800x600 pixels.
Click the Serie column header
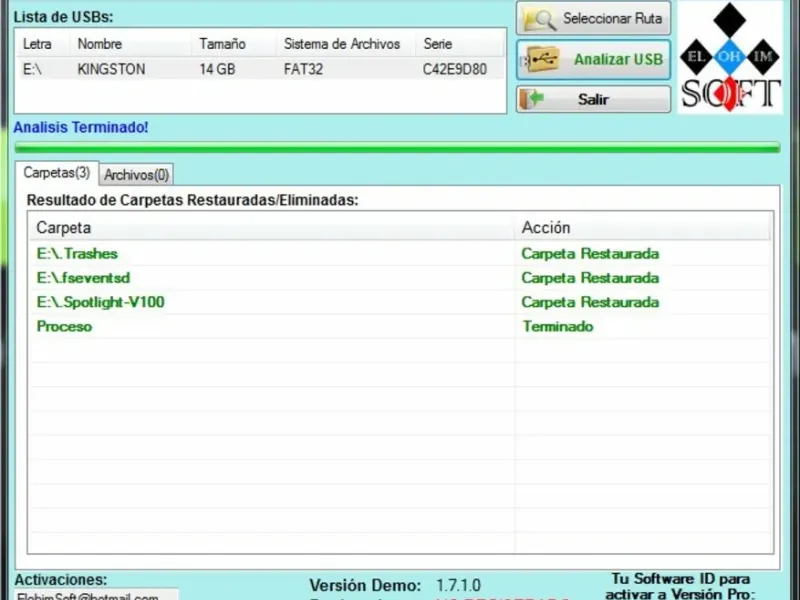(x=460, y=44)
